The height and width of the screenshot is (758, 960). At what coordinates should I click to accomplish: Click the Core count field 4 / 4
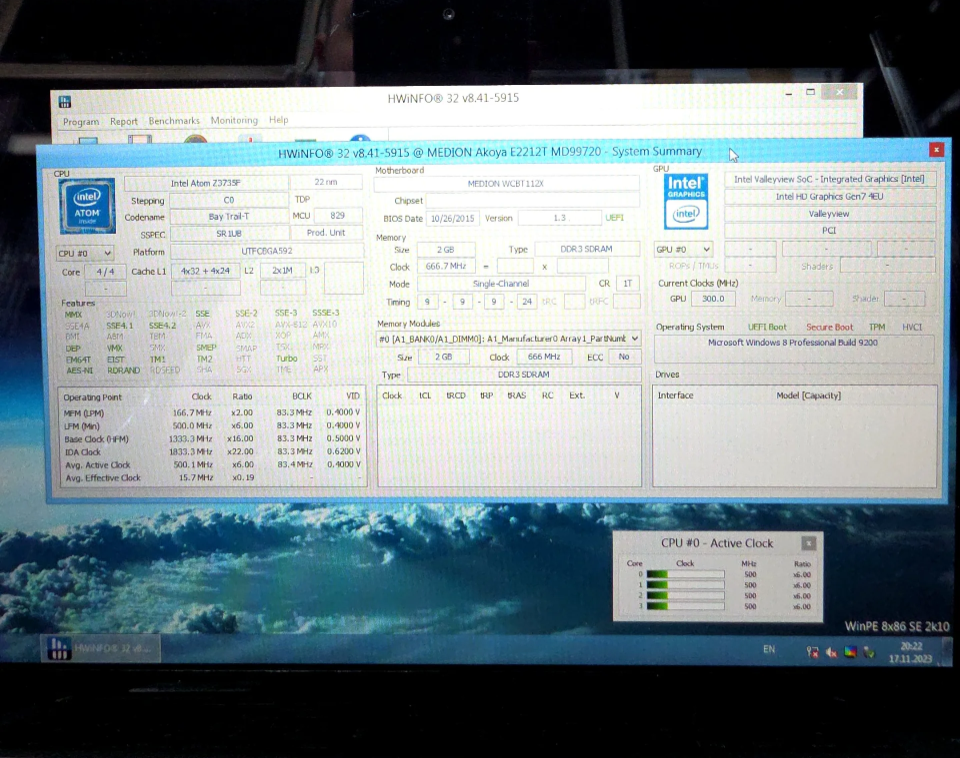(x=105, y=271)
